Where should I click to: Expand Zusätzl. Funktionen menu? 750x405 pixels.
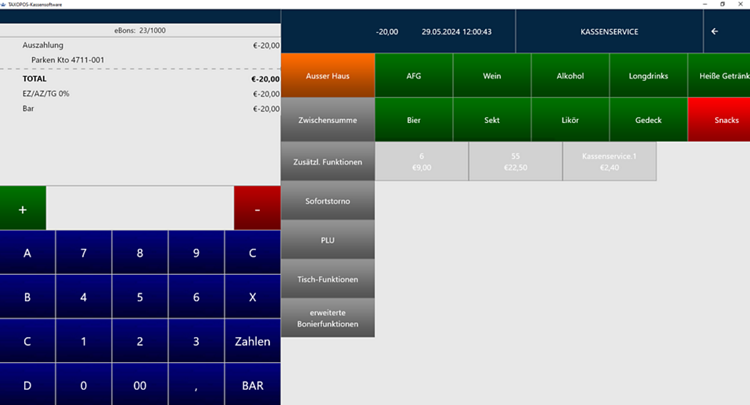pos(328,162)
